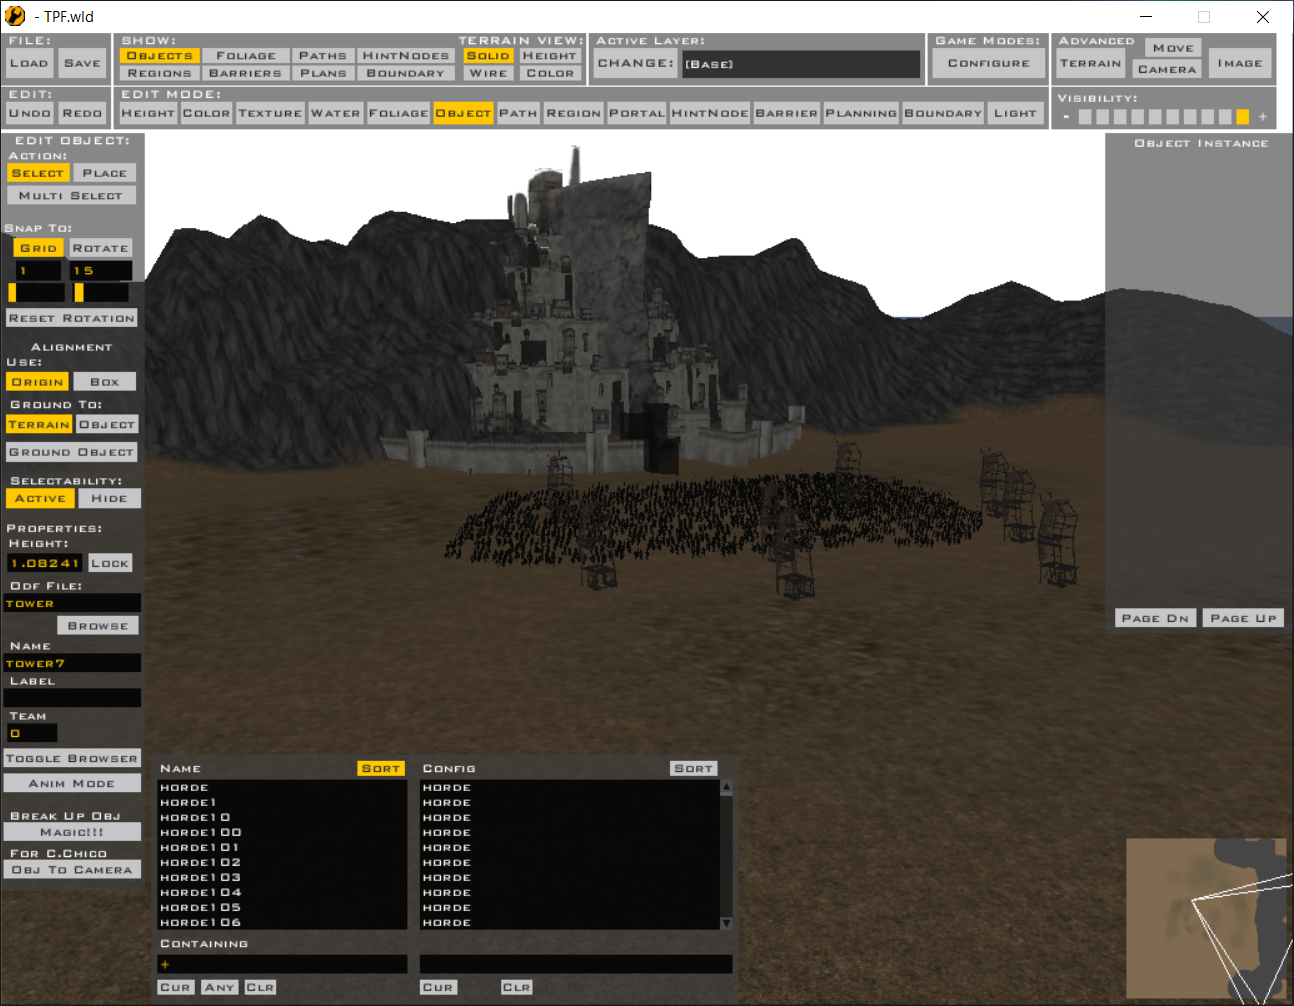This screenshot has height=1006, width=1294.
Task: Switch to Path edit mode
Action: [x=518, y=113]
